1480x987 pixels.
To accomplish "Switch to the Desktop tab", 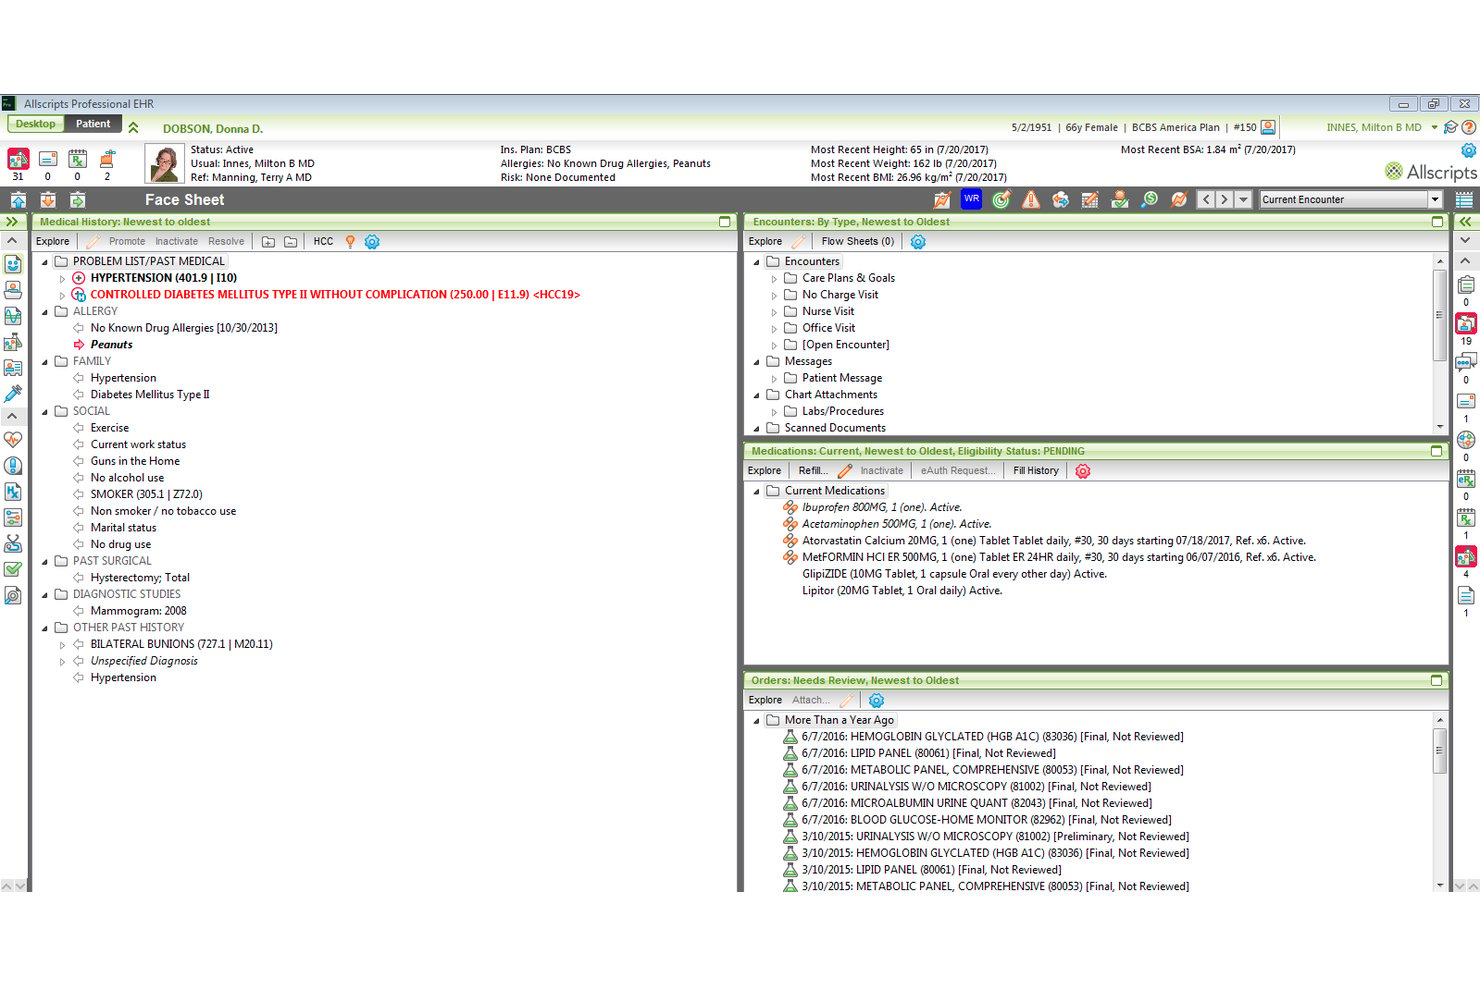I will click(x=35, y=124).
